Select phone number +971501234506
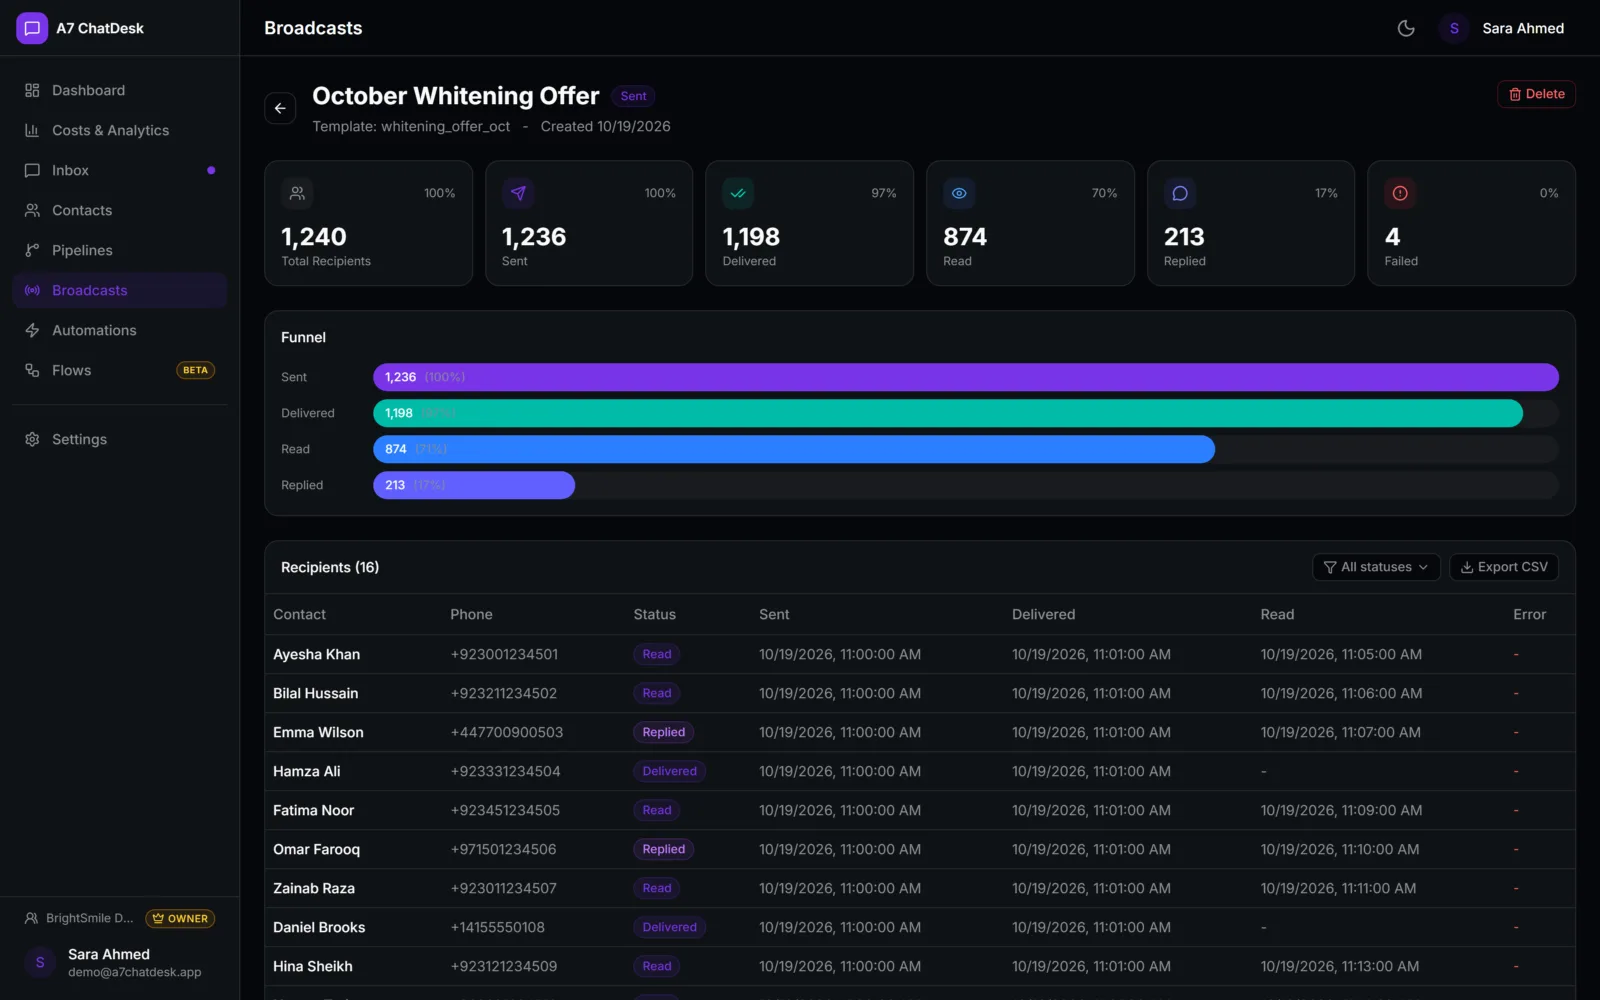This screenshot has height=1000, width=1600. (503, 849)
